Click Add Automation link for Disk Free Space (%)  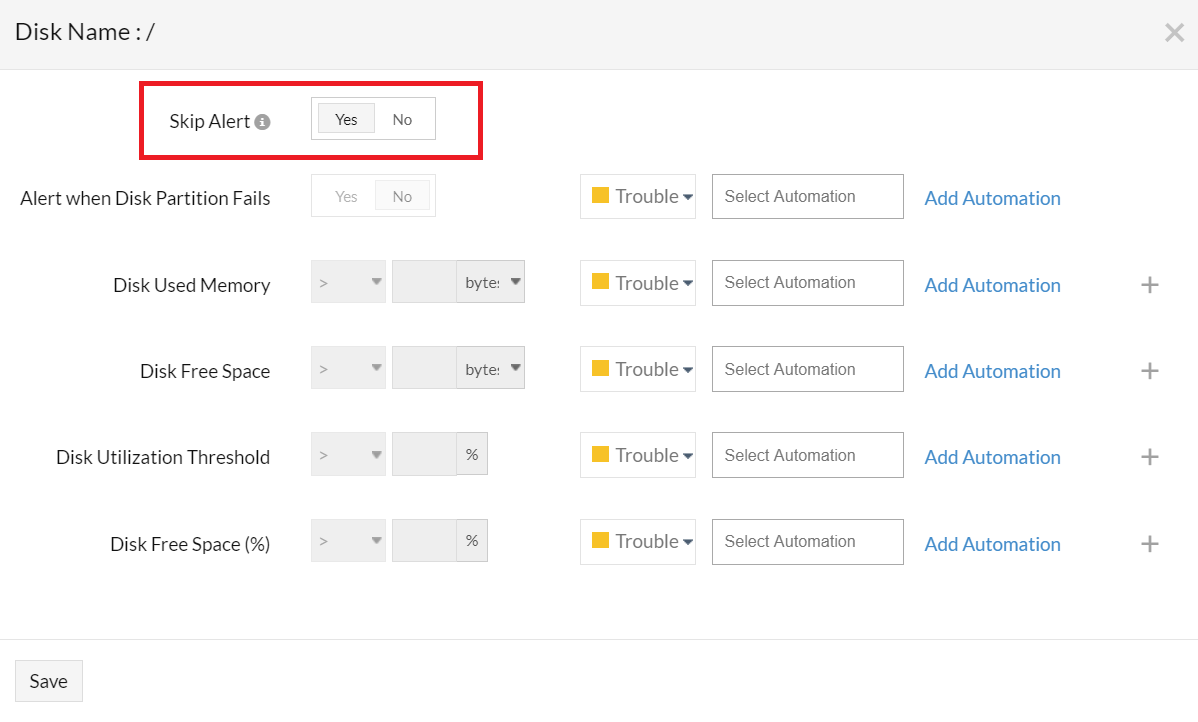992,544
